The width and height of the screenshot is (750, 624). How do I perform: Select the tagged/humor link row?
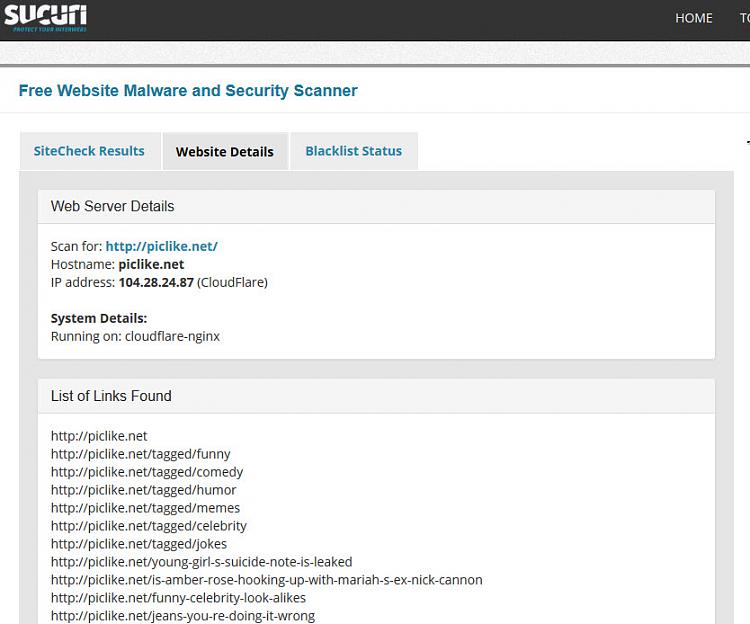pos(143,490)
